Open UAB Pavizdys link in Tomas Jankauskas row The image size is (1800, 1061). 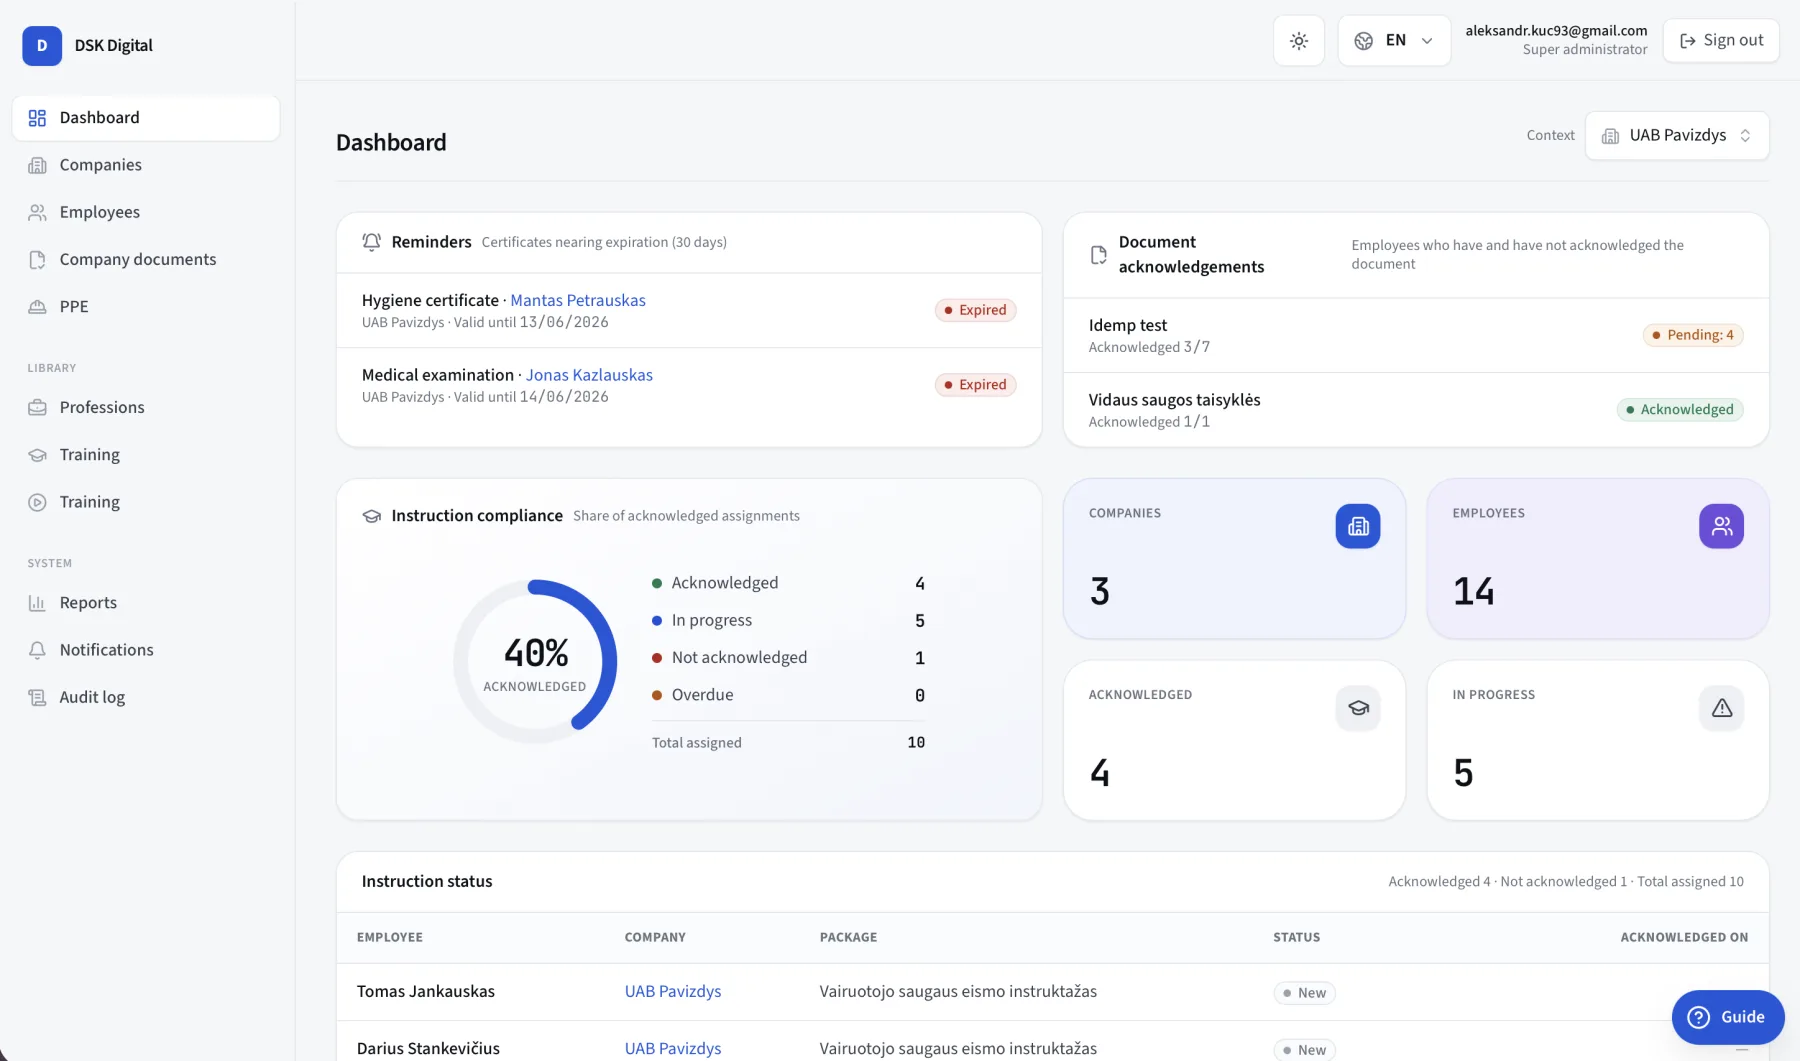tap(673, 992)
